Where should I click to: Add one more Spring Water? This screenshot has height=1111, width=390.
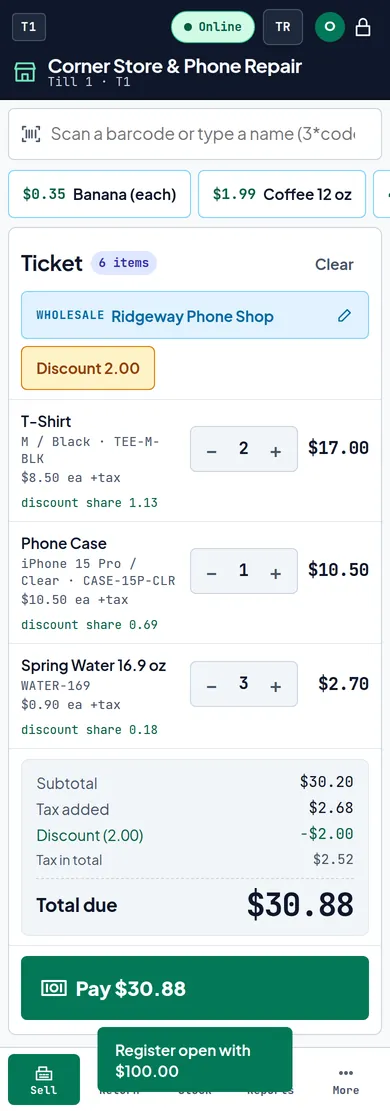276,685
